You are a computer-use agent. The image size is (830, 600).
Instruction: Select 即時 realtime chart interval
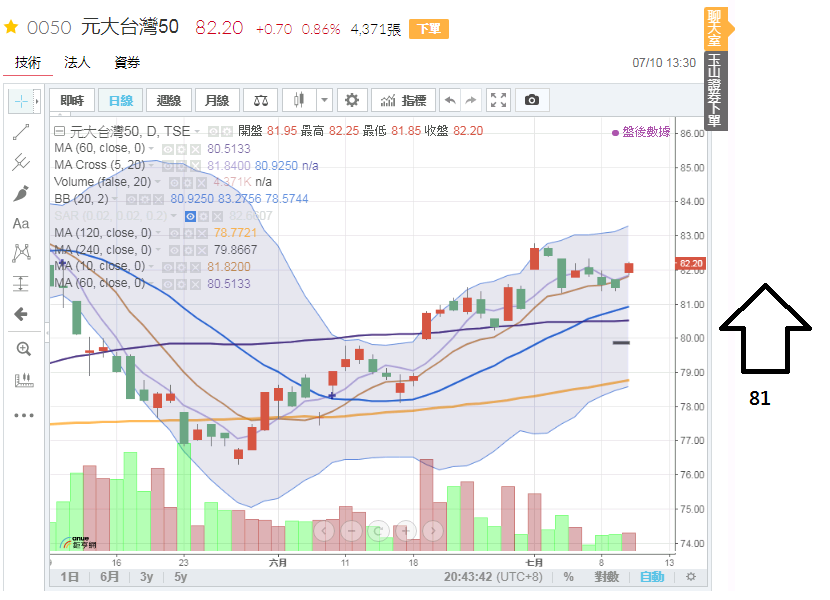point(72,101)
